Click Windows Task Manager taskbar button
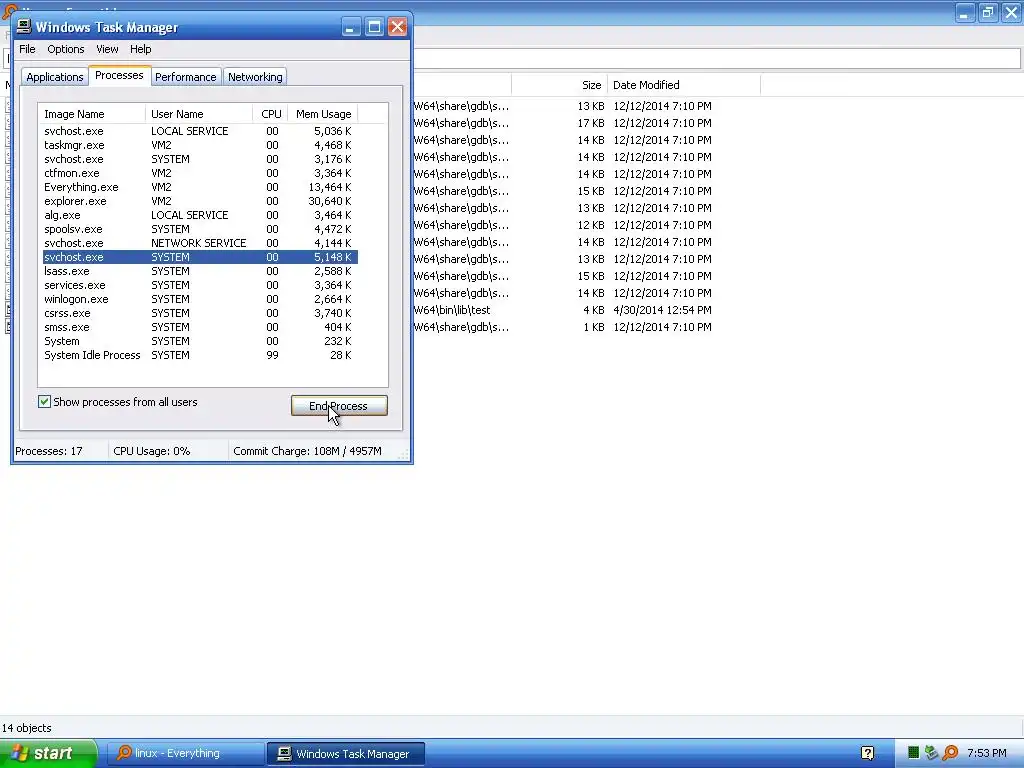 click(x=346, y=753)
